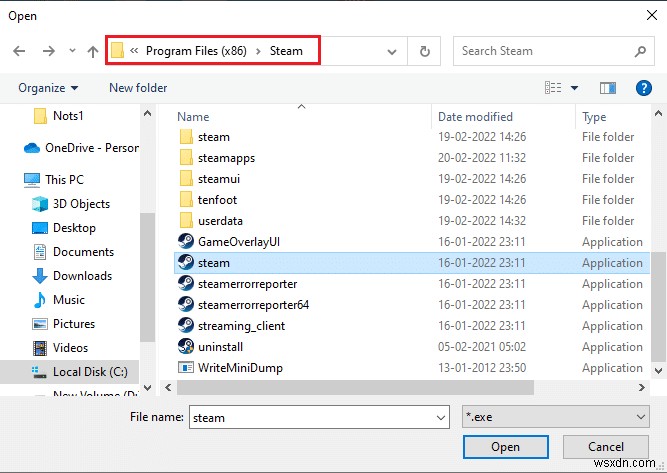Image resolution: width=667 pixels, height=473 pixels.
Task: Open Videos in the sidebar
Action: click(60, 348)
